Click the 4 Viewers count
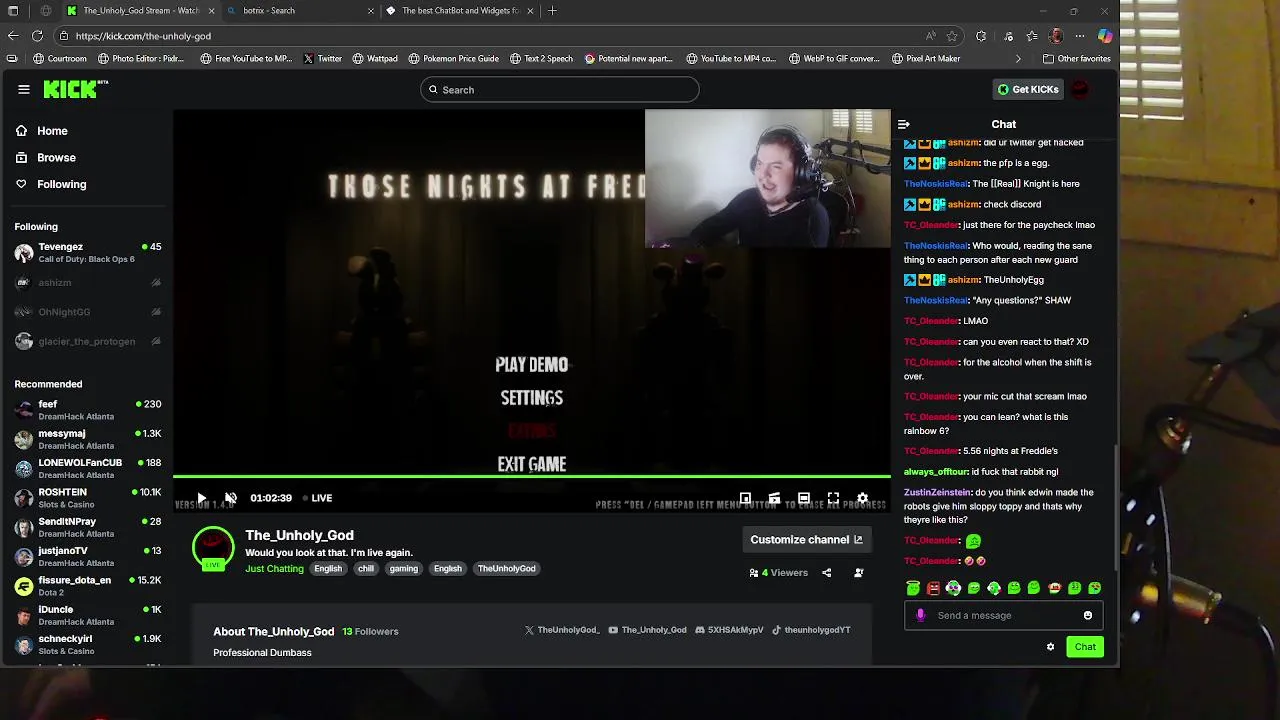 778,573
